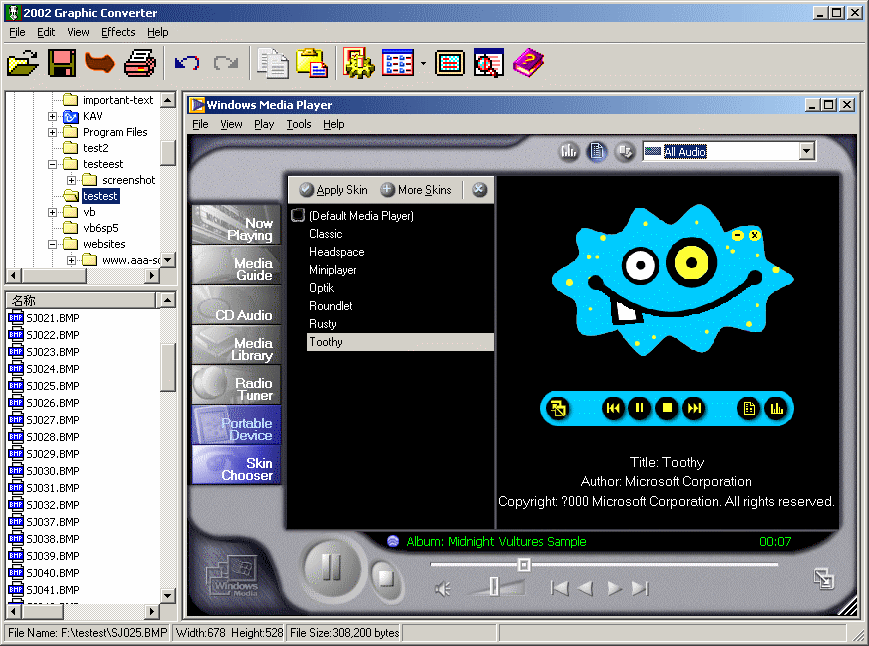Click the list view mode toolbar icon

point(397,63)
